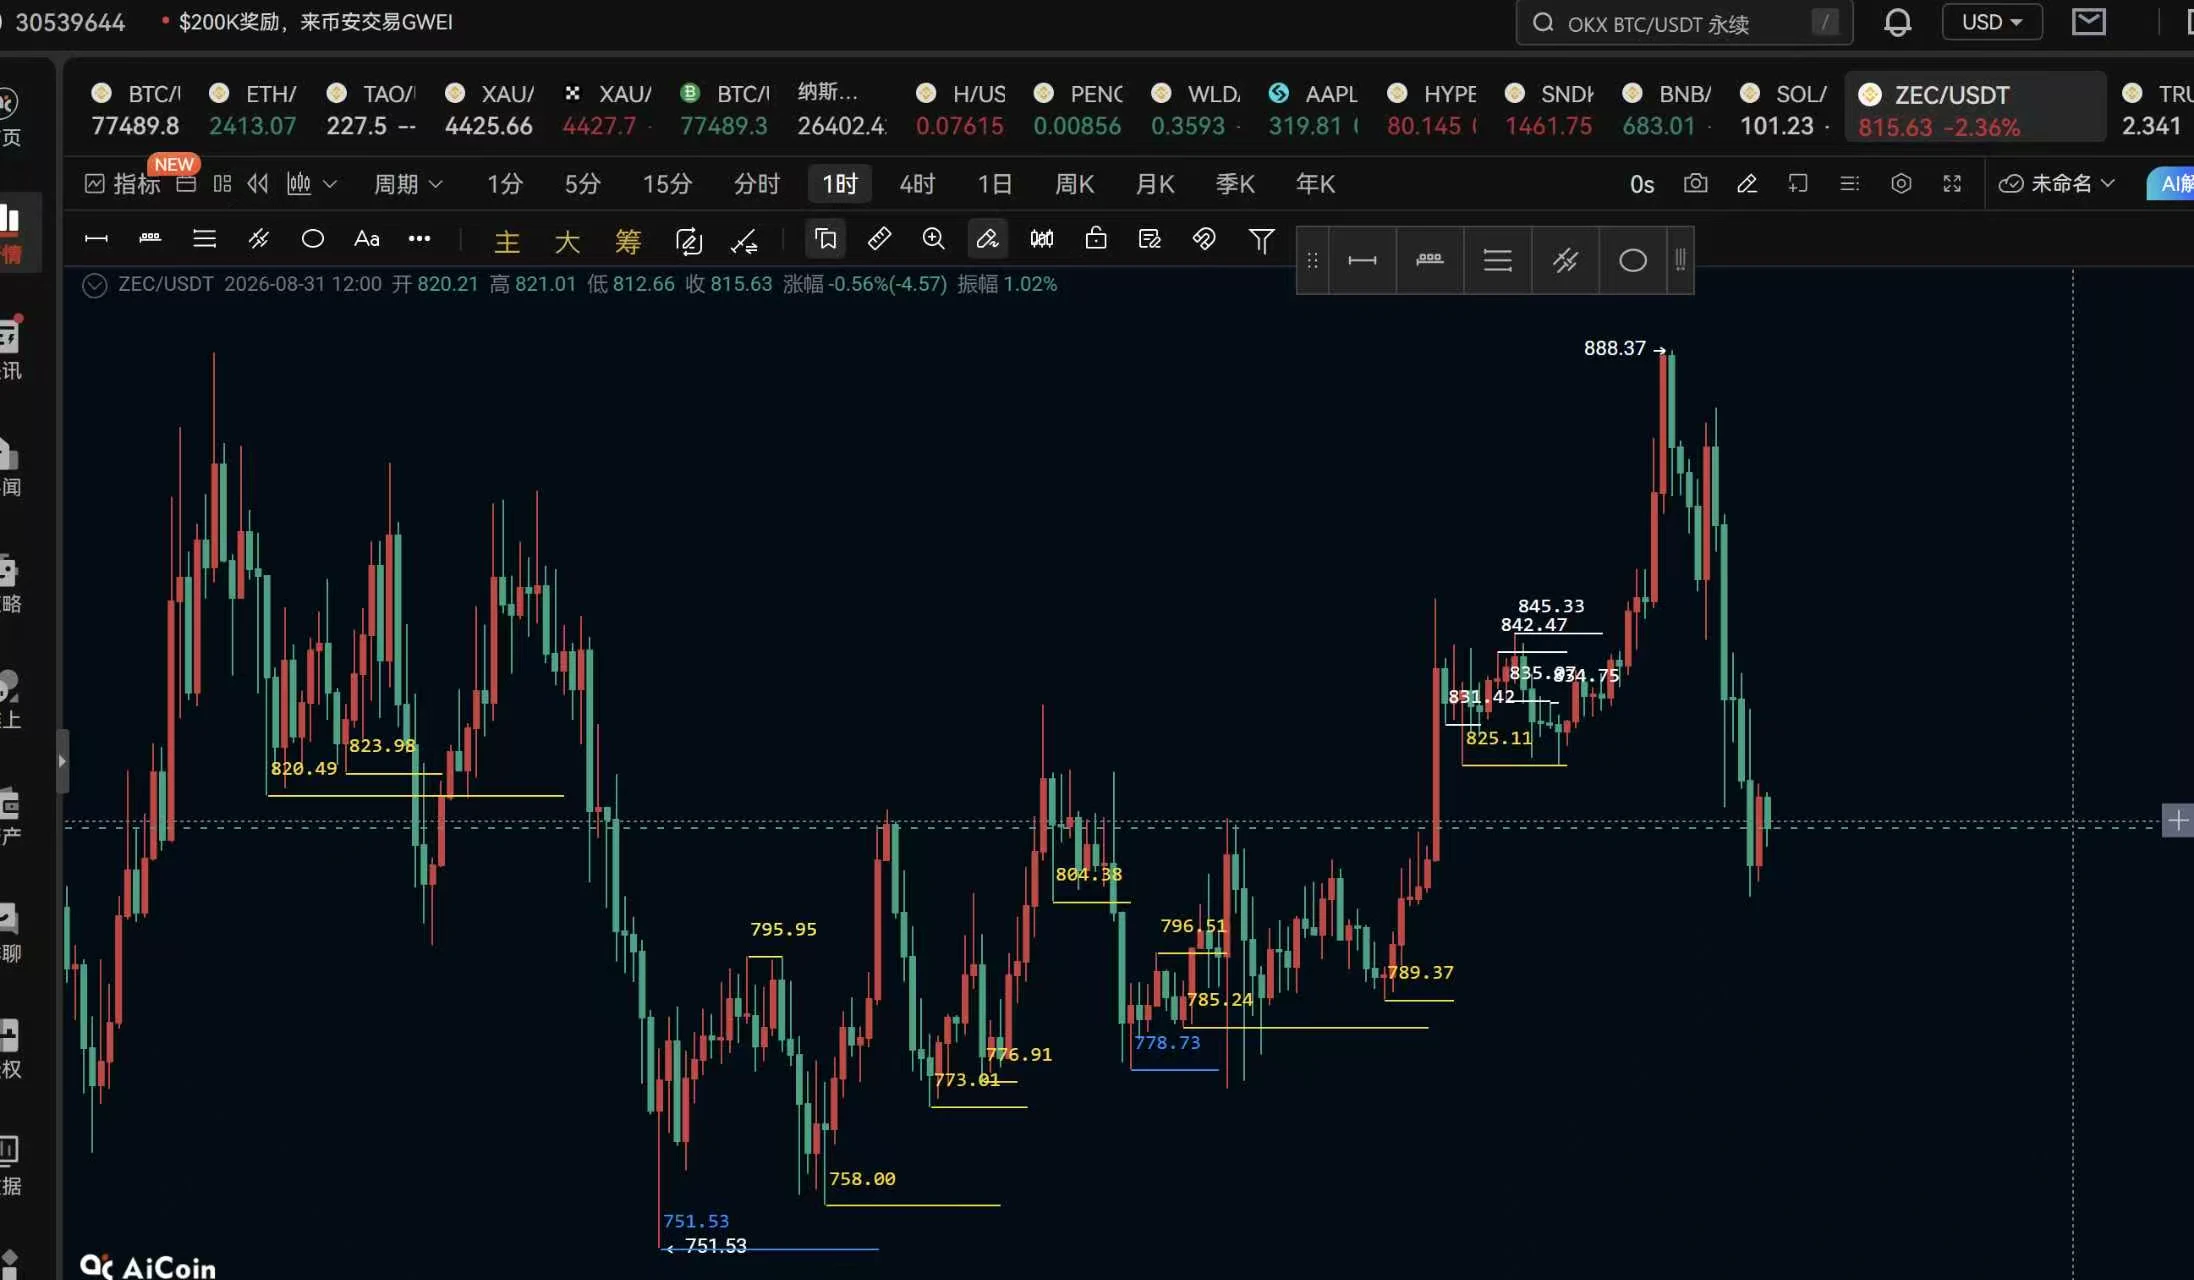Click the OKX BTC/USDT search field

pyautogui.click(x=1684, y=23)
